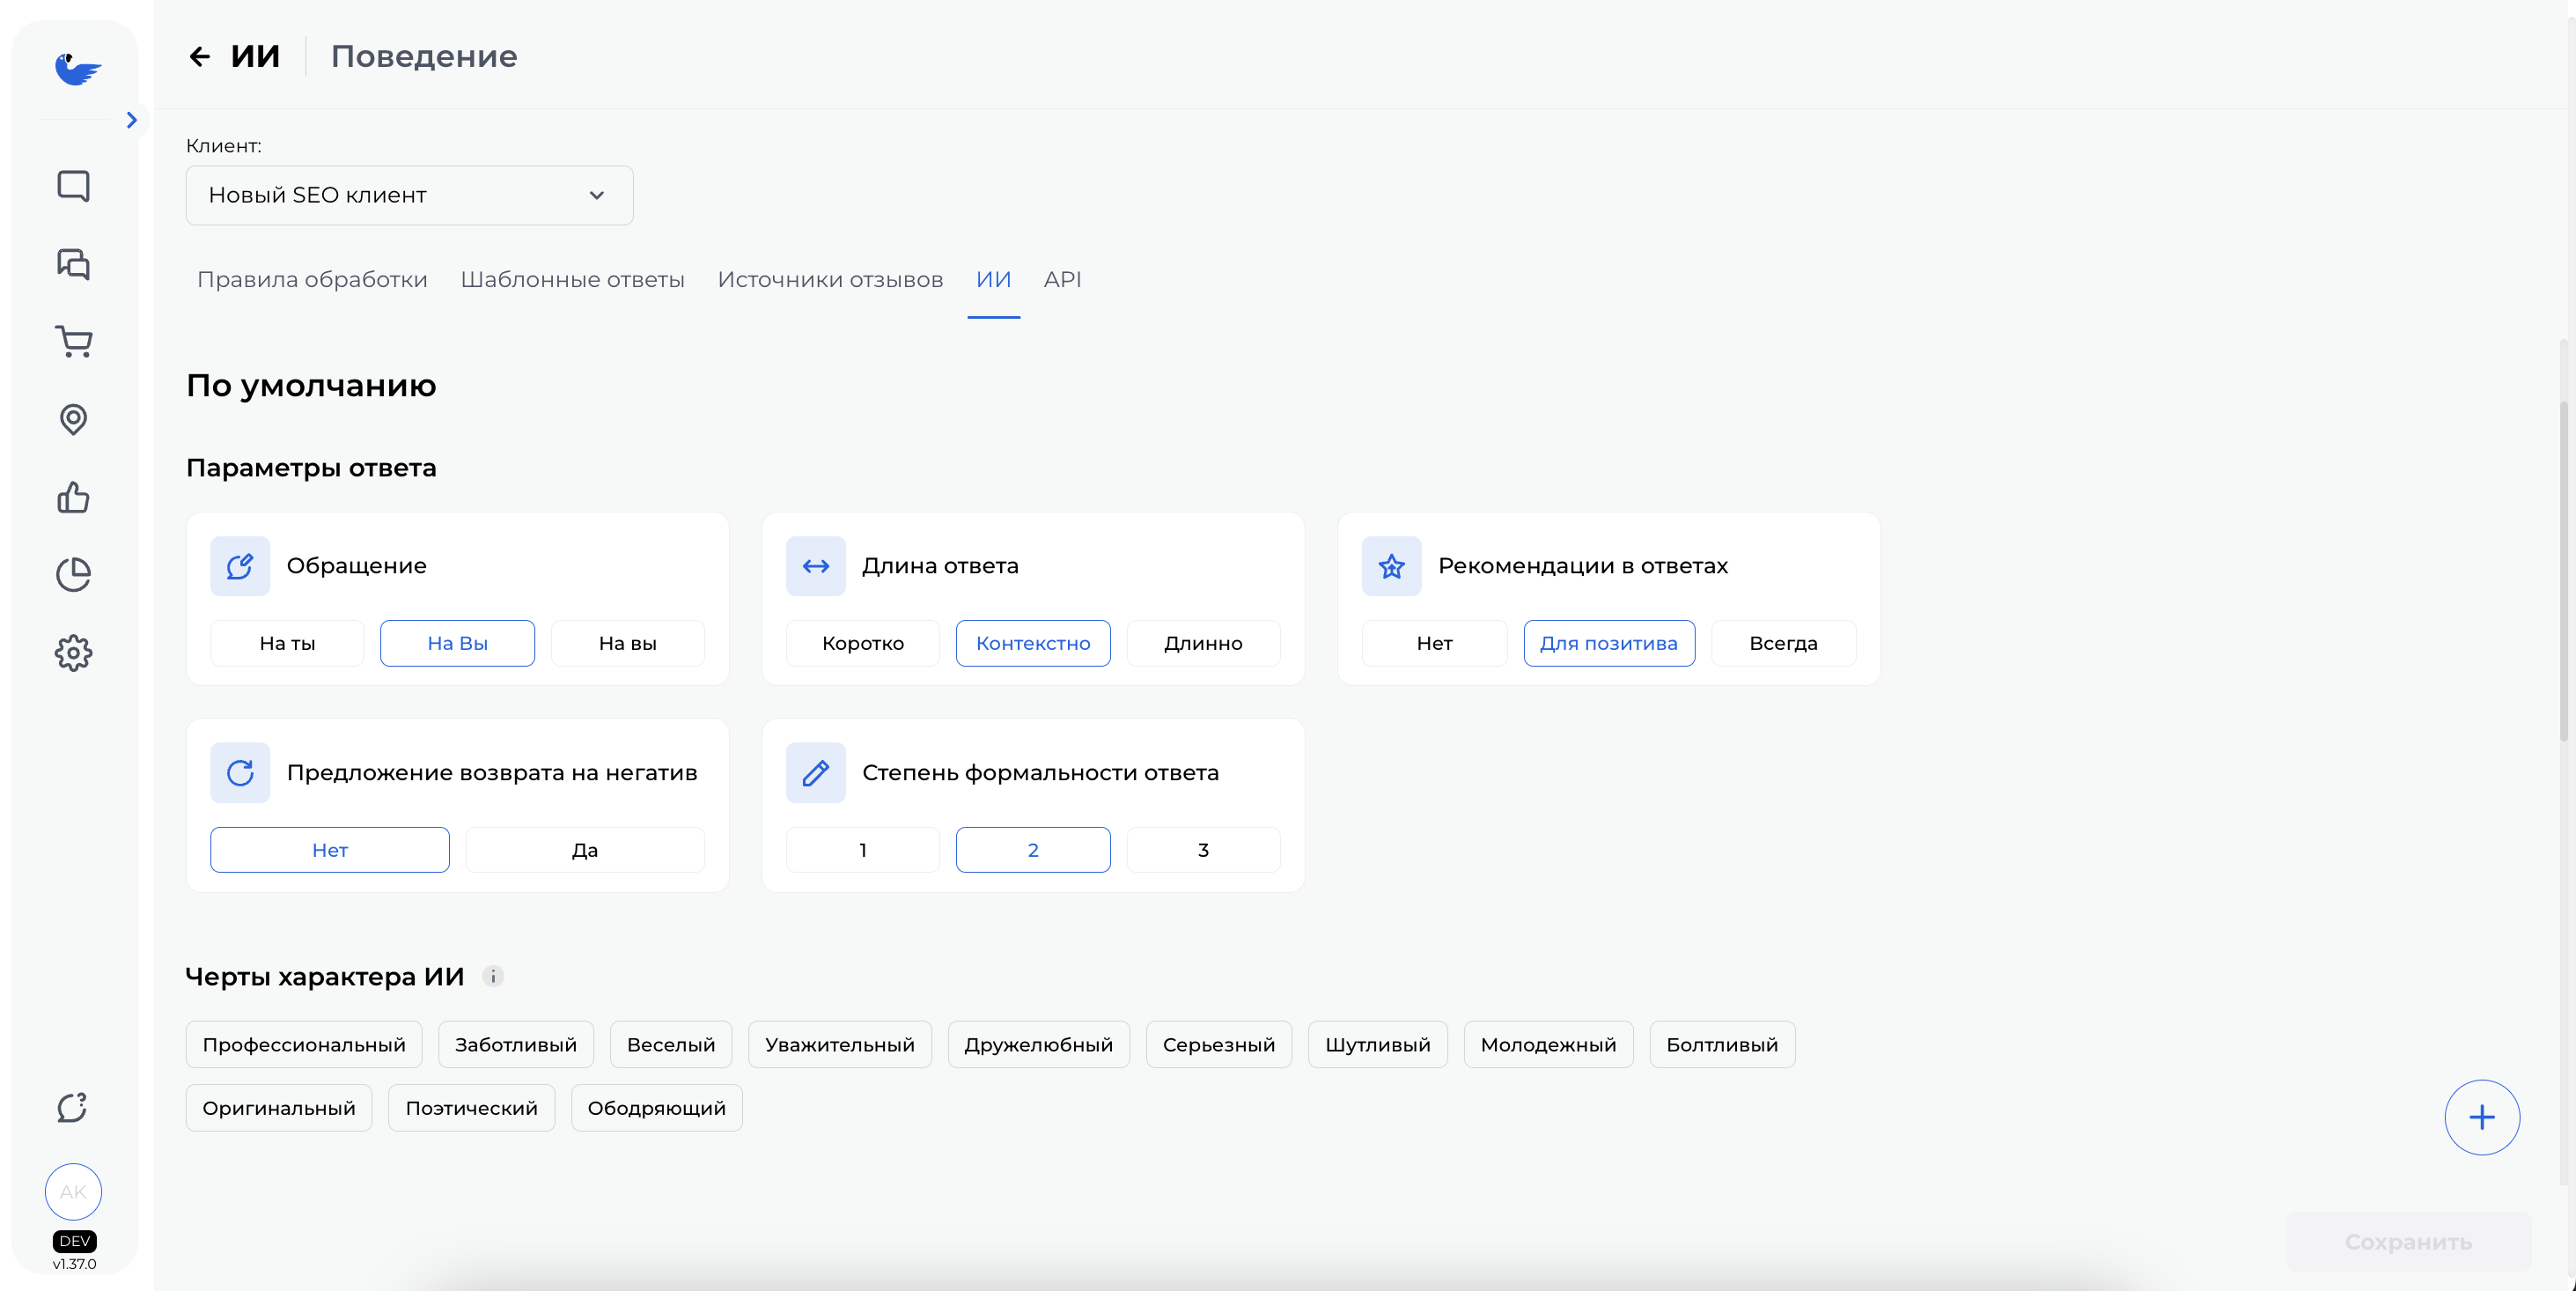Set answer length to Длинно
The image size is (2576, 1291).
click(1203, 644)
